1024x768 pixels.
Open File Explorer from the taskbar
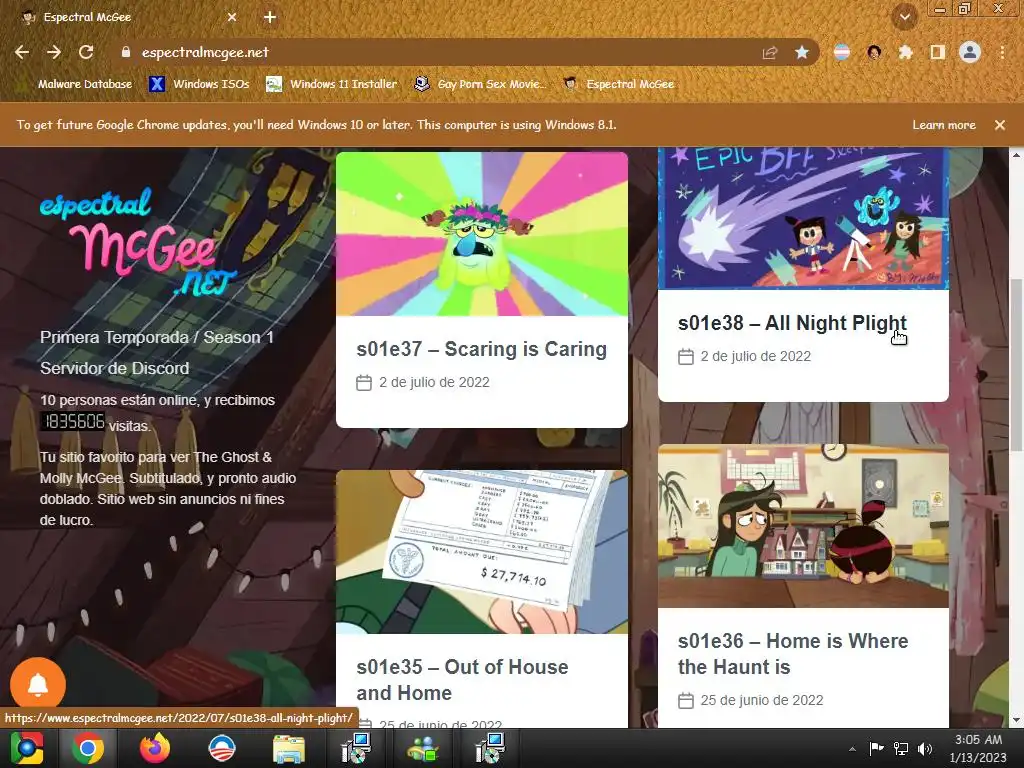coord(289,748)
